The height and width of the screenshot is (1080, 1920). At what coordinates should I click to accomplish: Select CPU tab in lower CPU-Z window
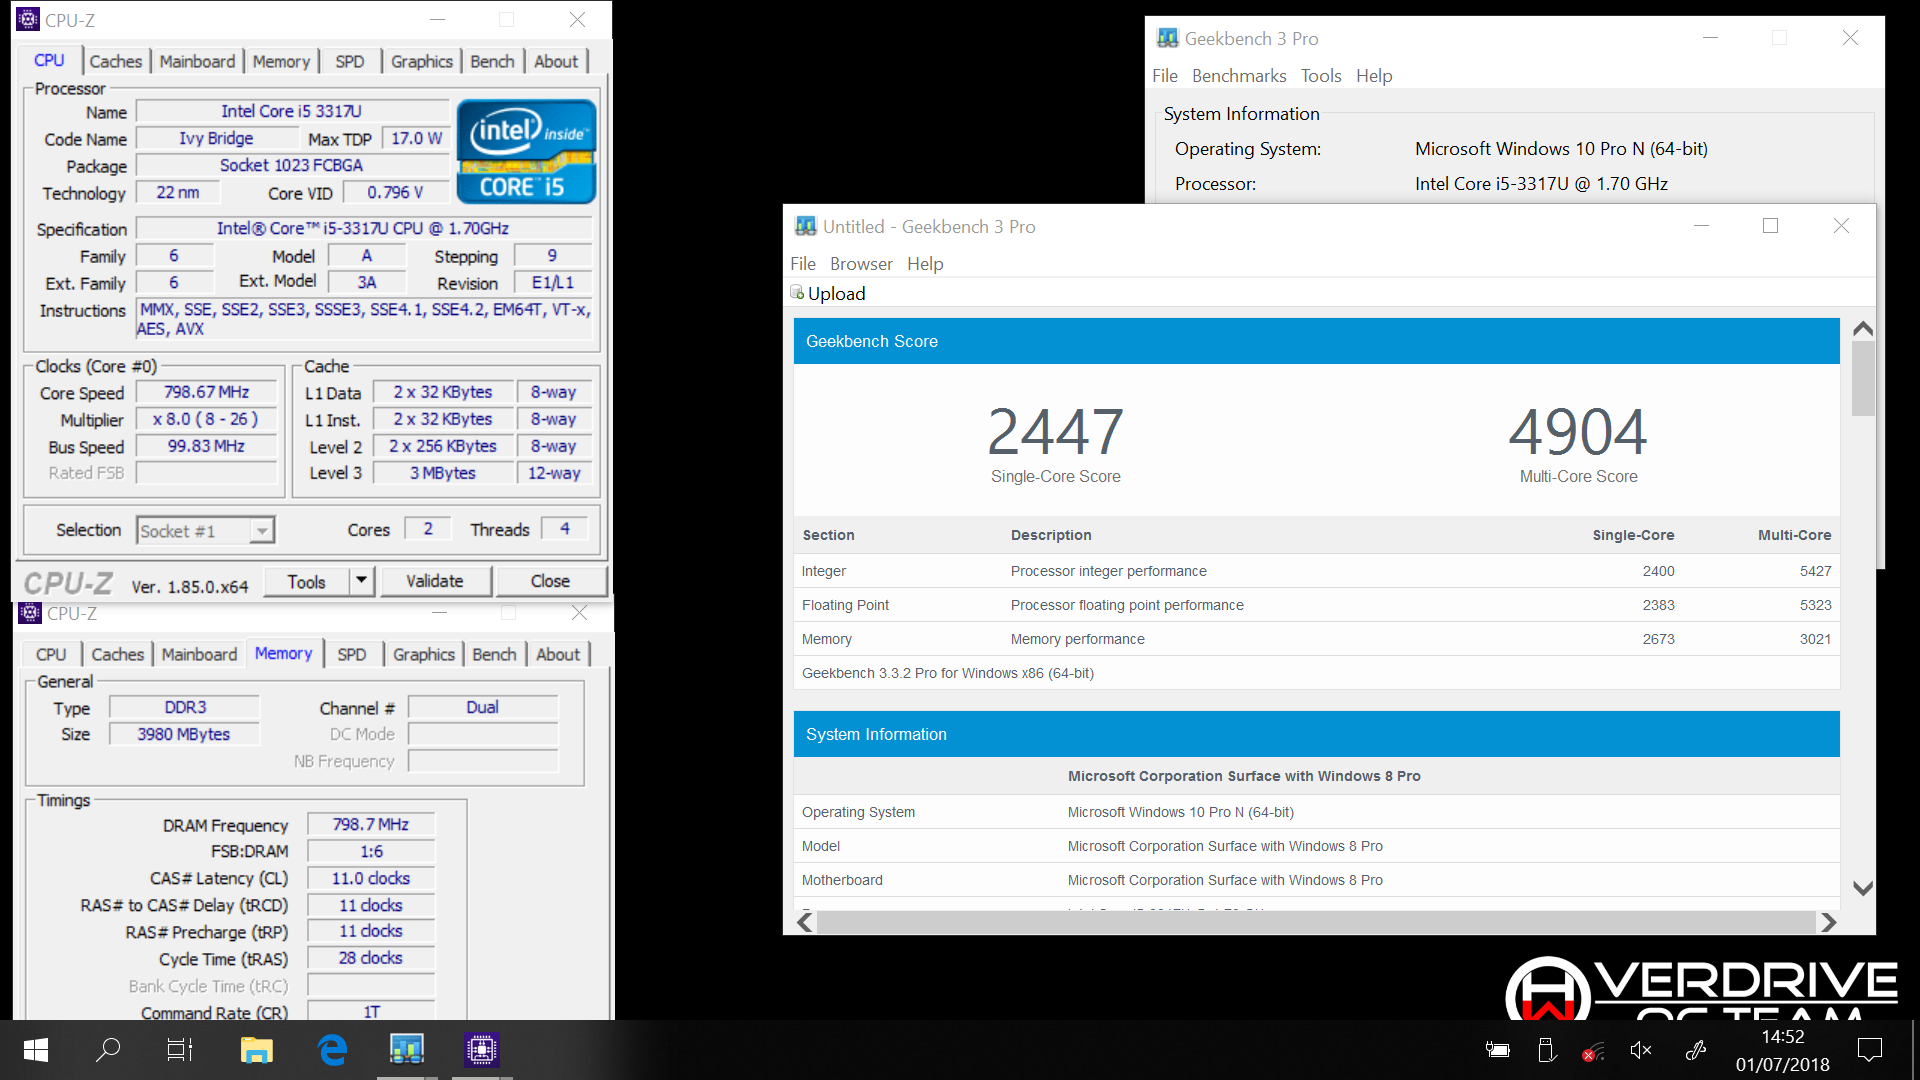click(x=51, y=654)
